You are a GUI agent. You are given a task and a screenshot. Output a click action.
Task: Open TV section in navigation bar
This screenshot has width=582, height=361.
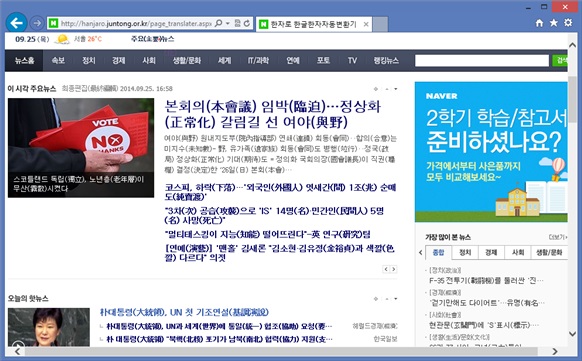352,60
